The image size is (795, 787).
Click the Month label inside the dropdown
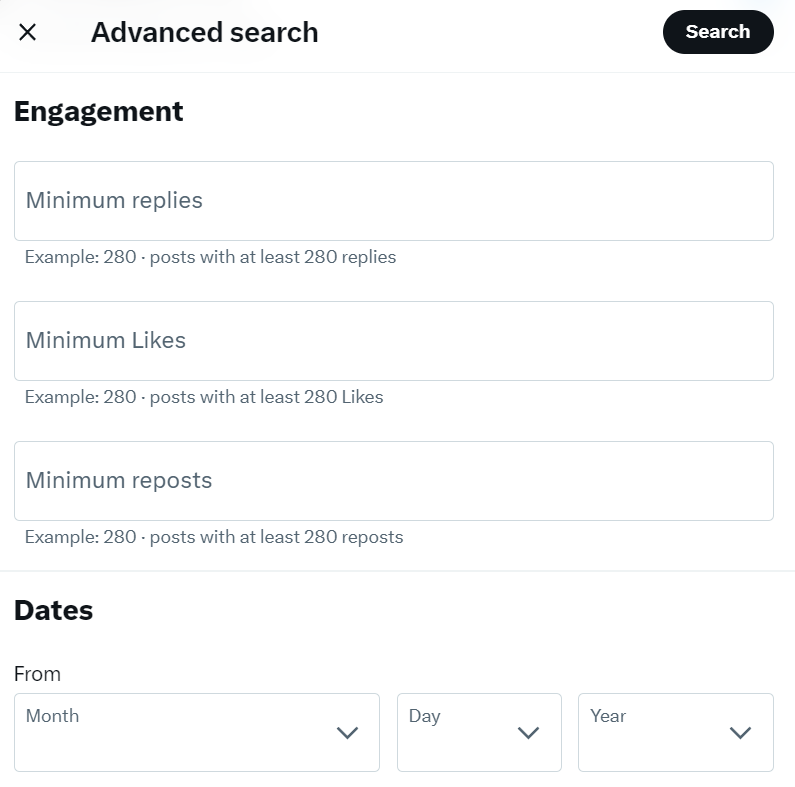pyautogui.click(x=52, y=716)
